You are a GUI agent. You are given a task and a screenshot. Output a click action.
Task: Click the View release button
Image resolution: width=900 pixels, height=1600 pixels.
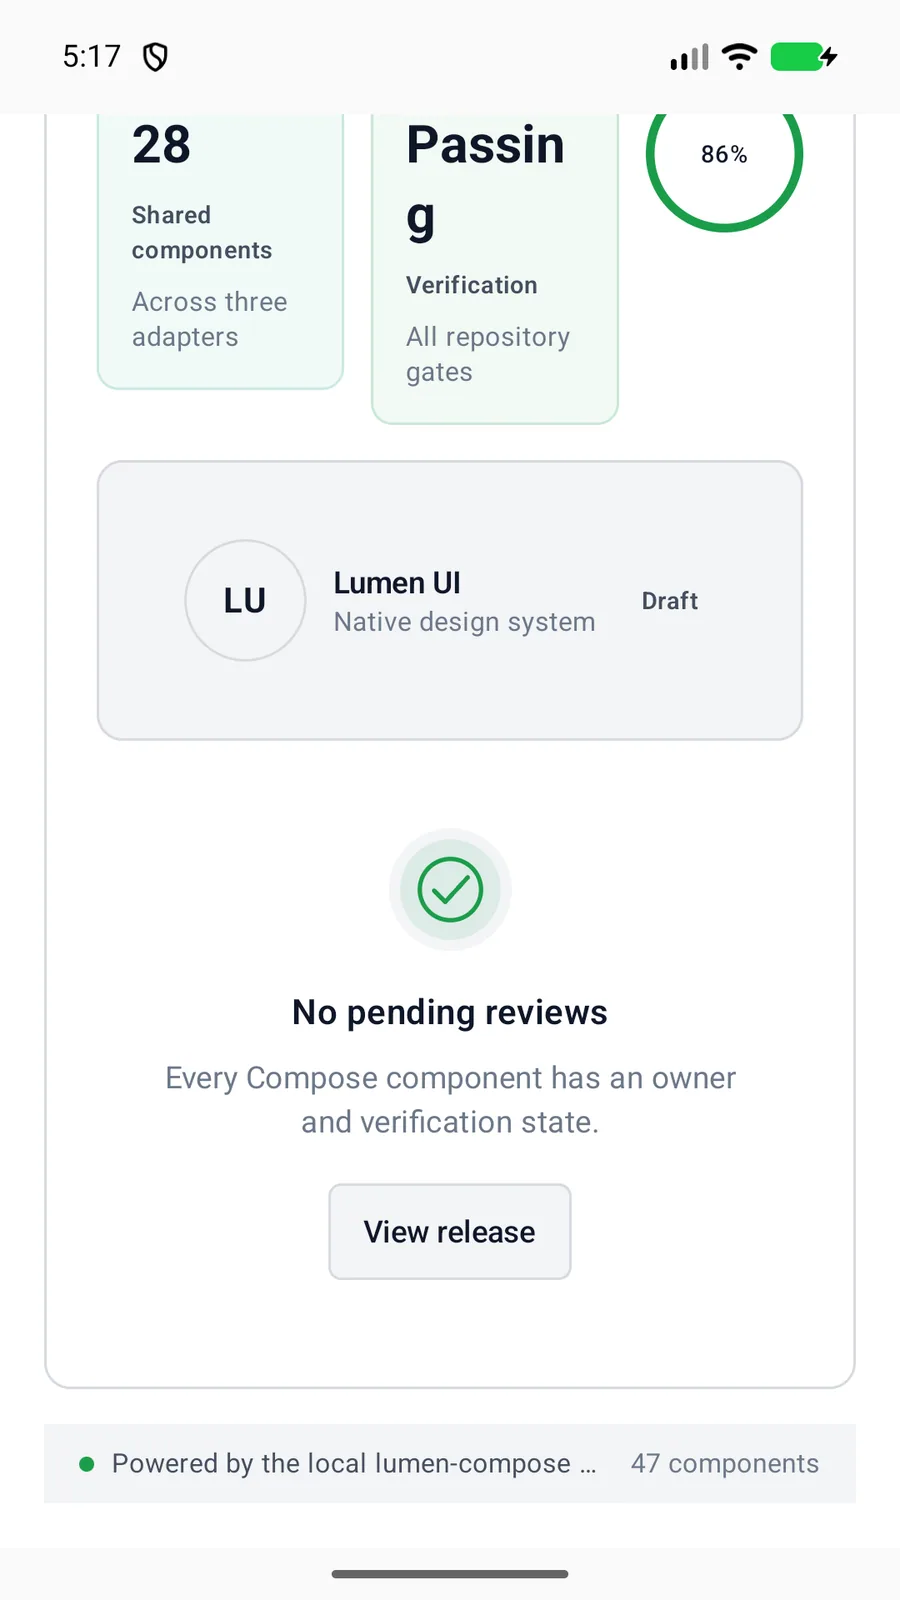[x=450, y=1232]
